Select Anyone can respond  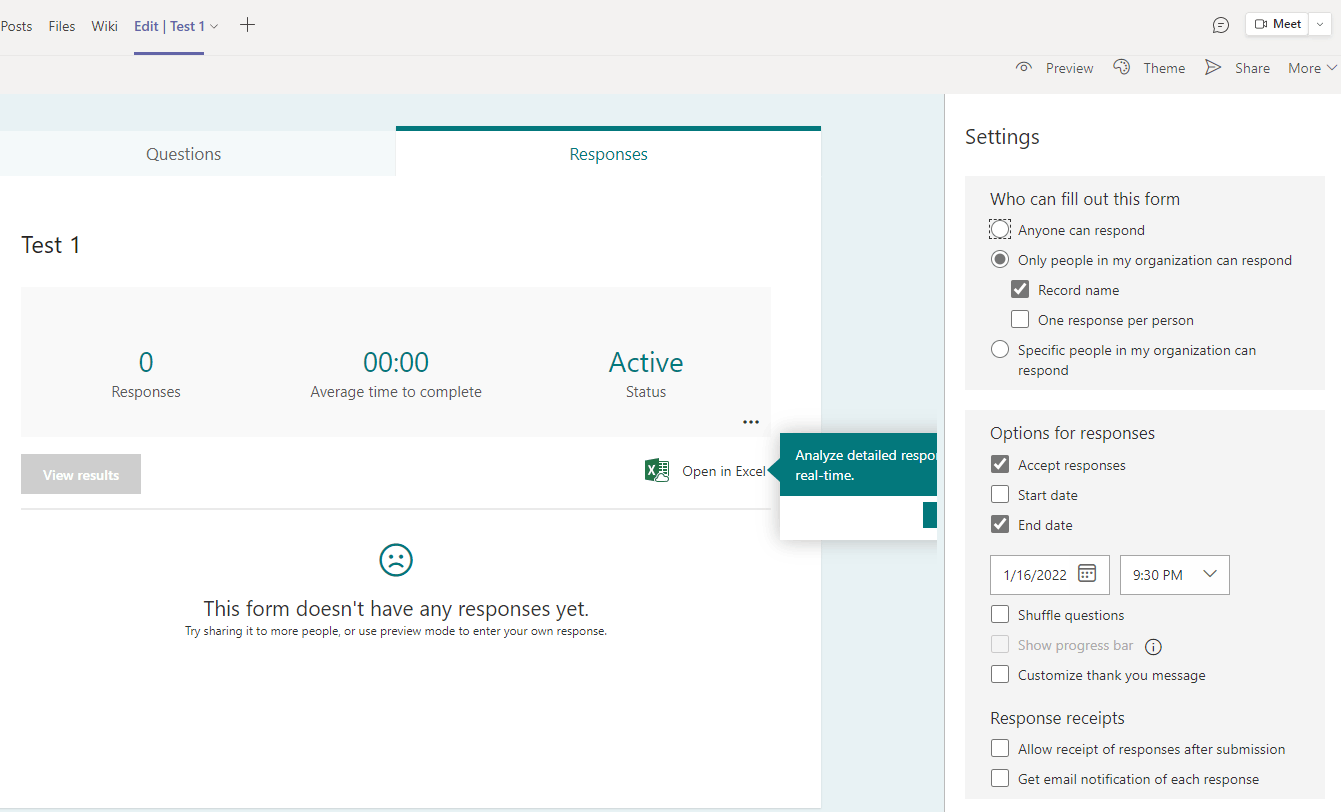pos(1000,230)
